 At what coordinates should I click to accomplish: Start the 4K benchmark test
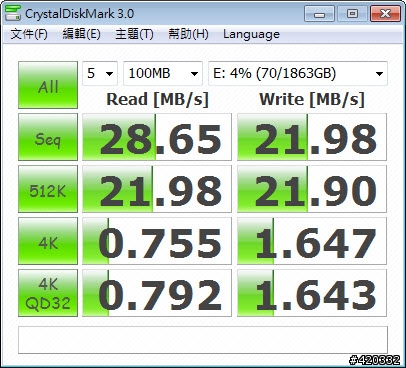tap(48, 241)
